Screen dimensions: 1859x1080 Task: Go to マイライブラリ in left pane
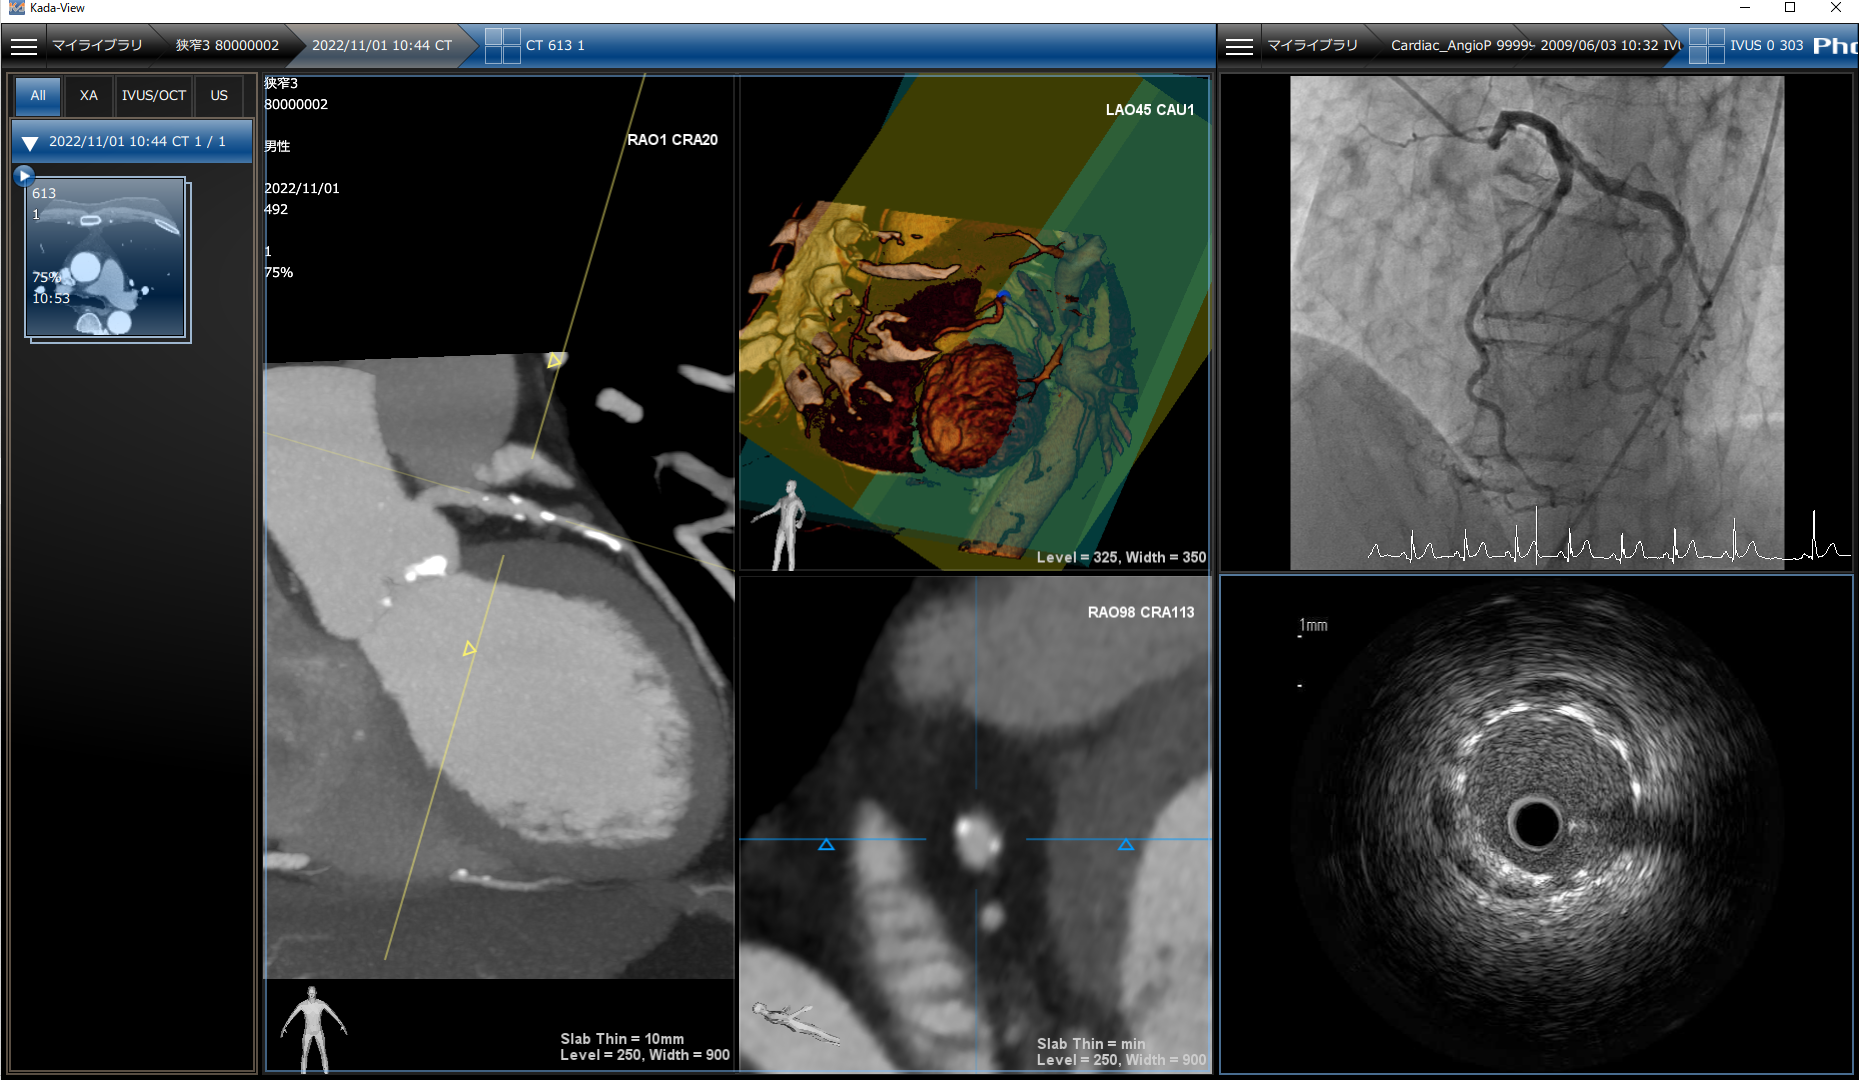click(x=97, y=46)
